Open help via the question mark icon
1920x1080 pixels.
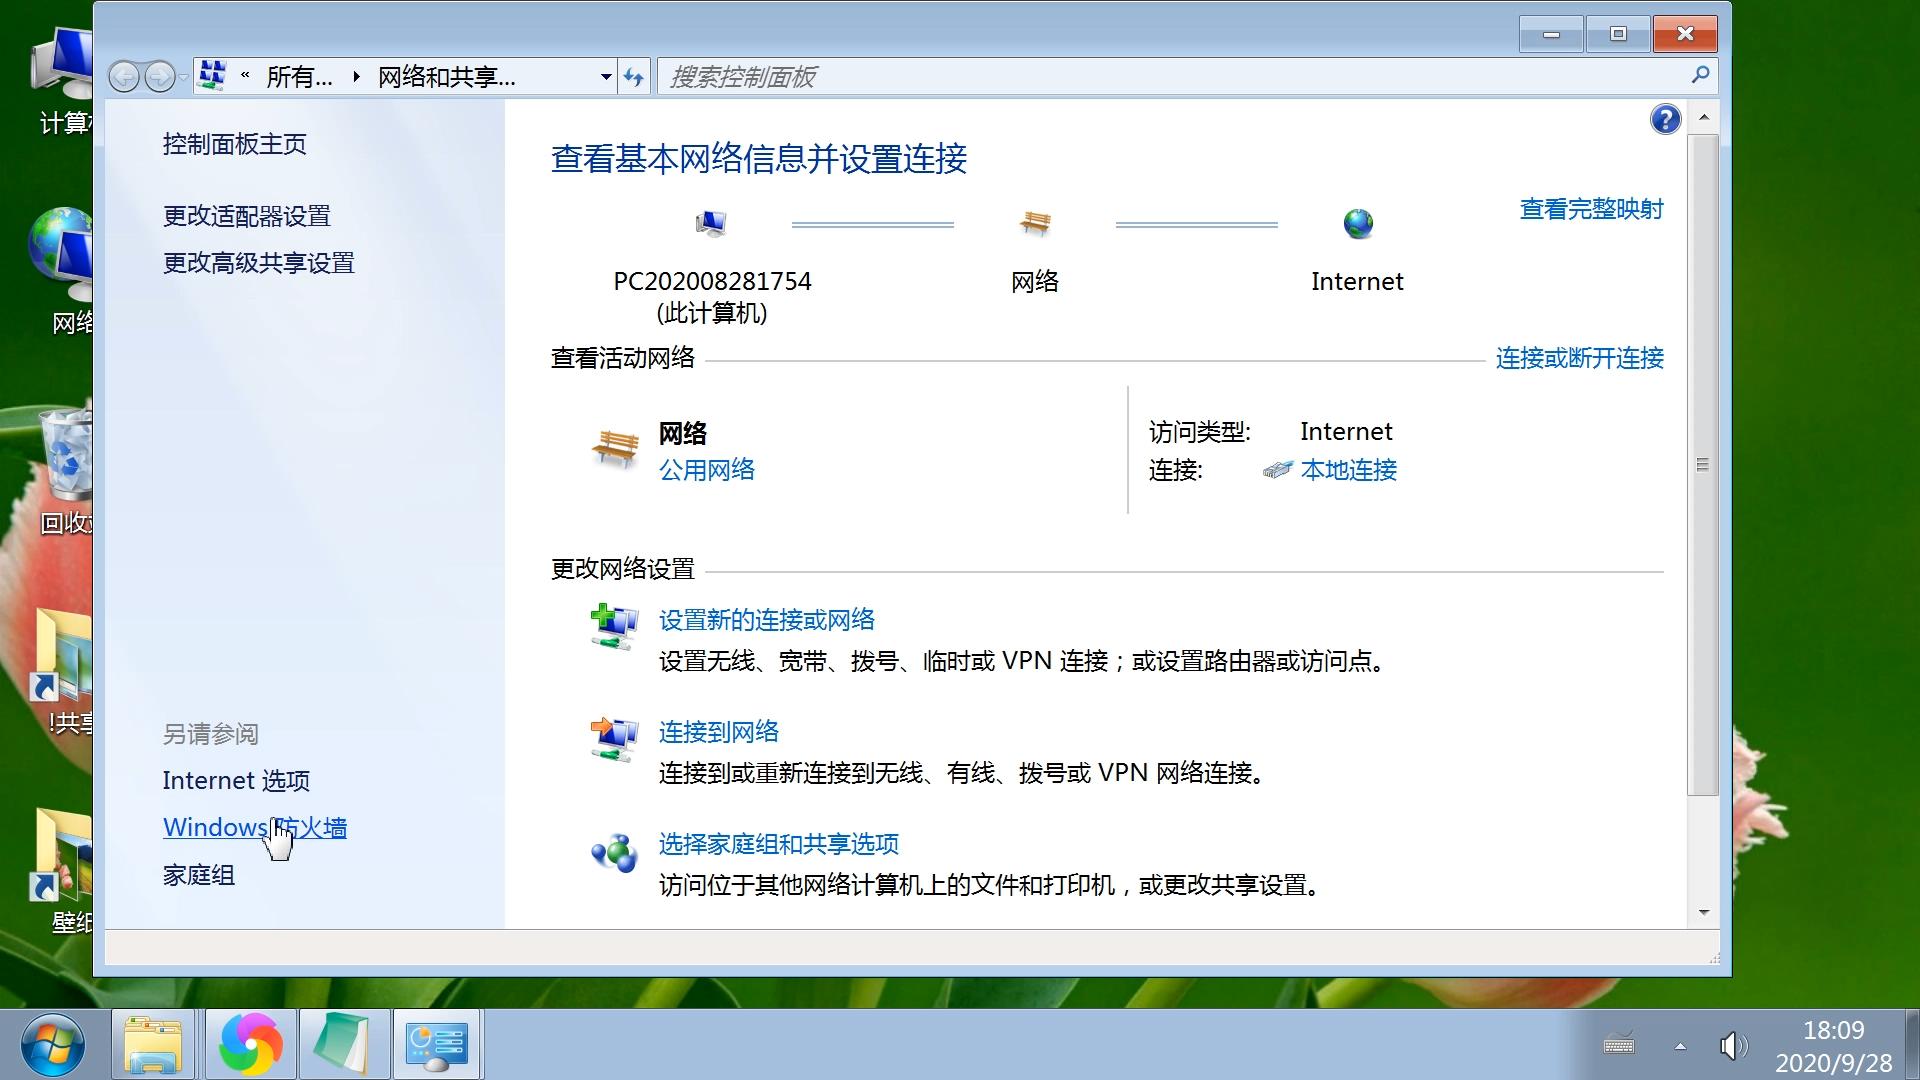[1664, 118]
